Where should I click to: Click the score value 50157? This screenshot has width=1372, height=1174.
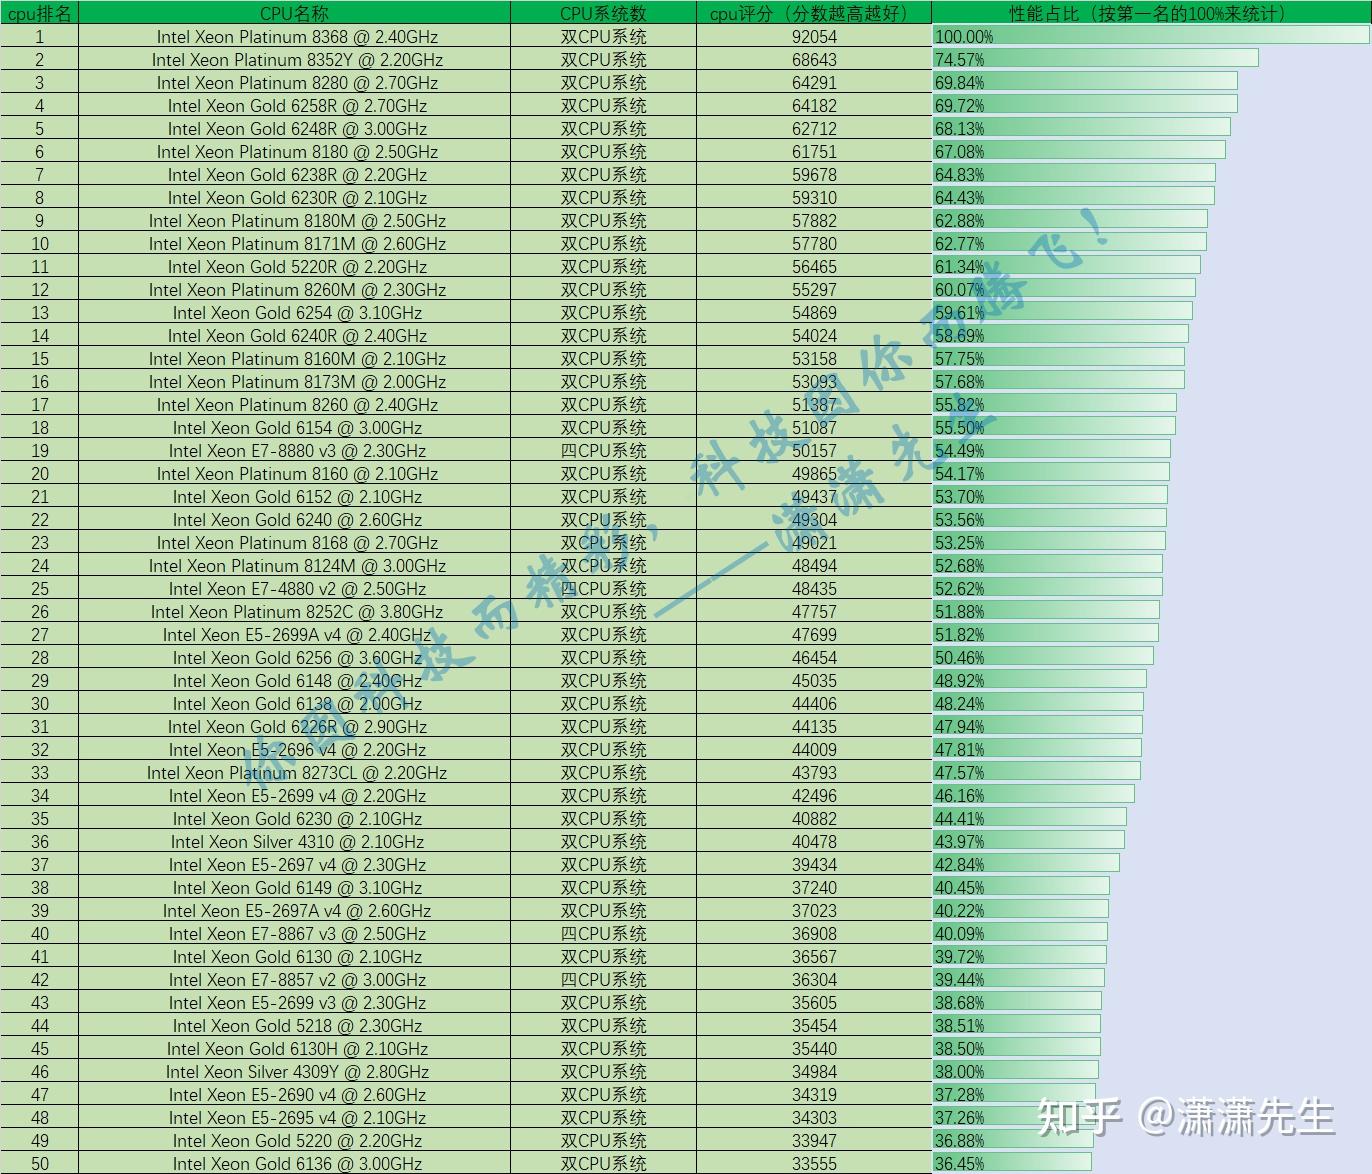click(x=814, y=451)
